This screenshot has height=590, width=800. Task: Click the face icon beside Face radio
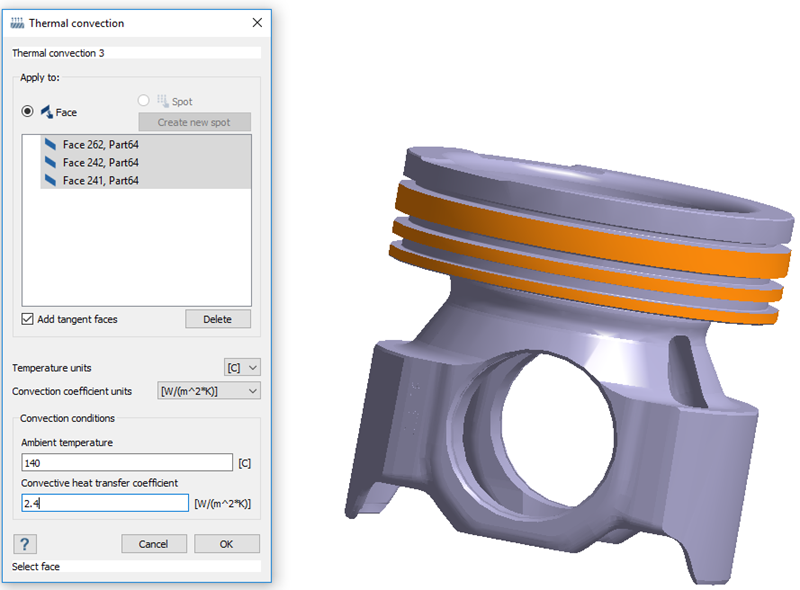tap(46, 112)
